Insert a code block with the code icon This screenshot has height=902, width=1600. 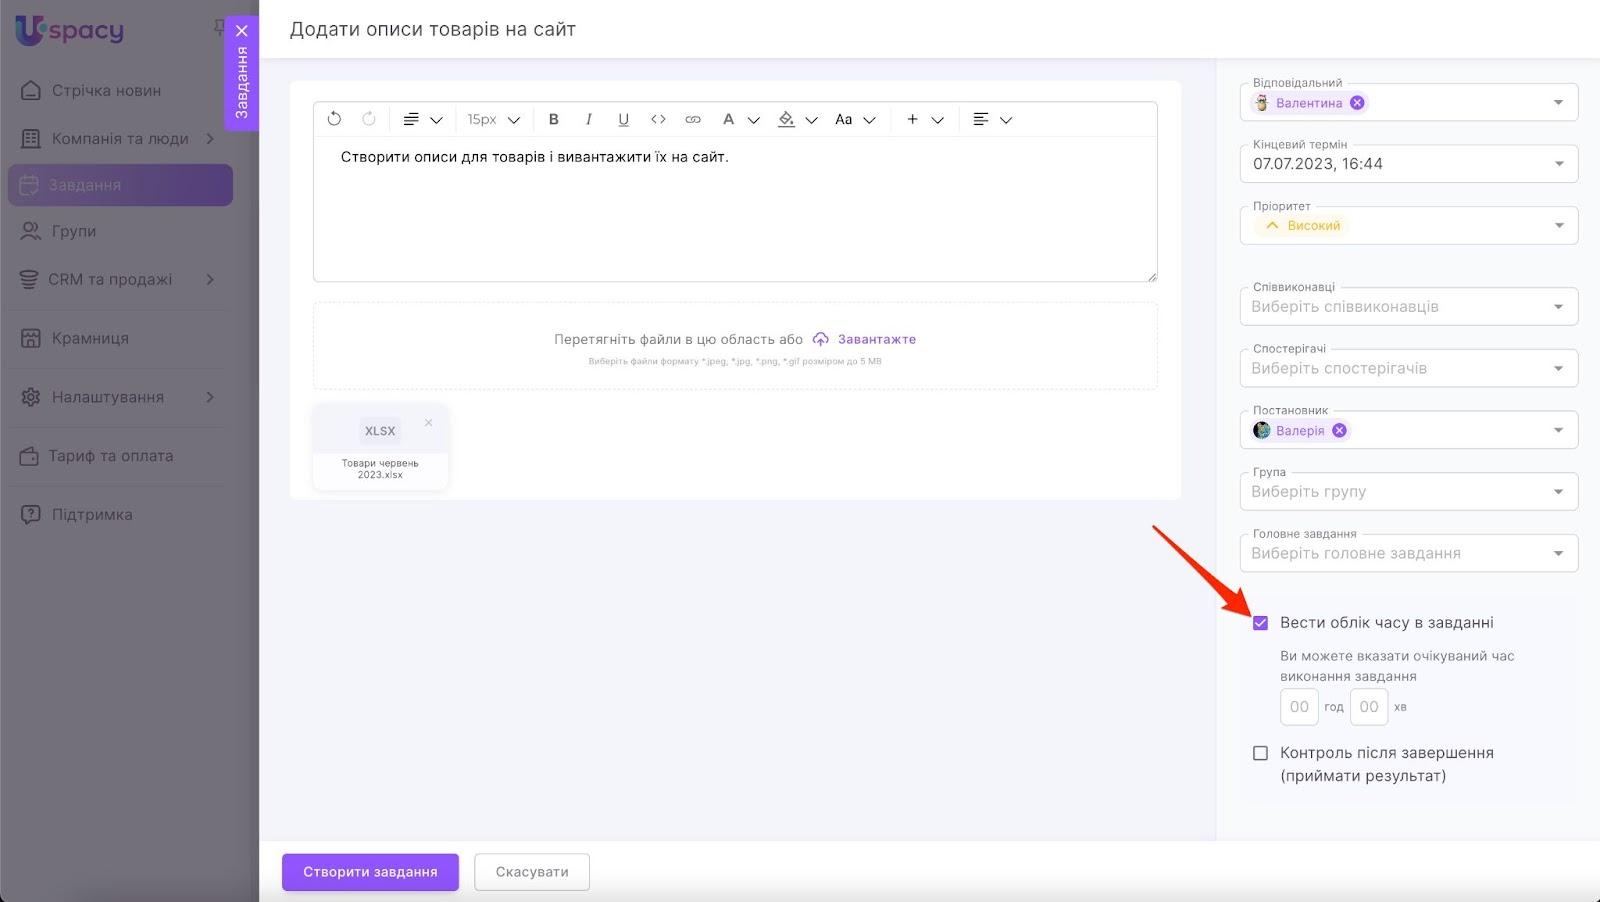point(658,119)
